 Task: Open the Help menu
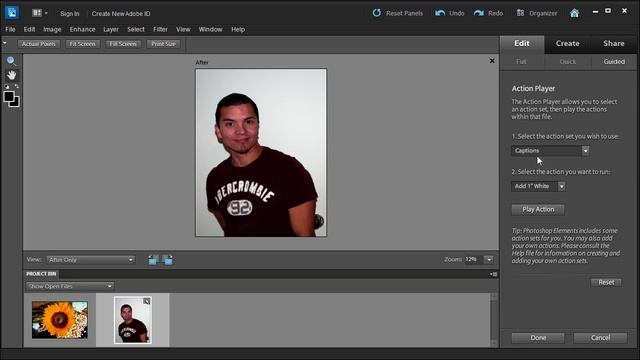pos(238,29)
